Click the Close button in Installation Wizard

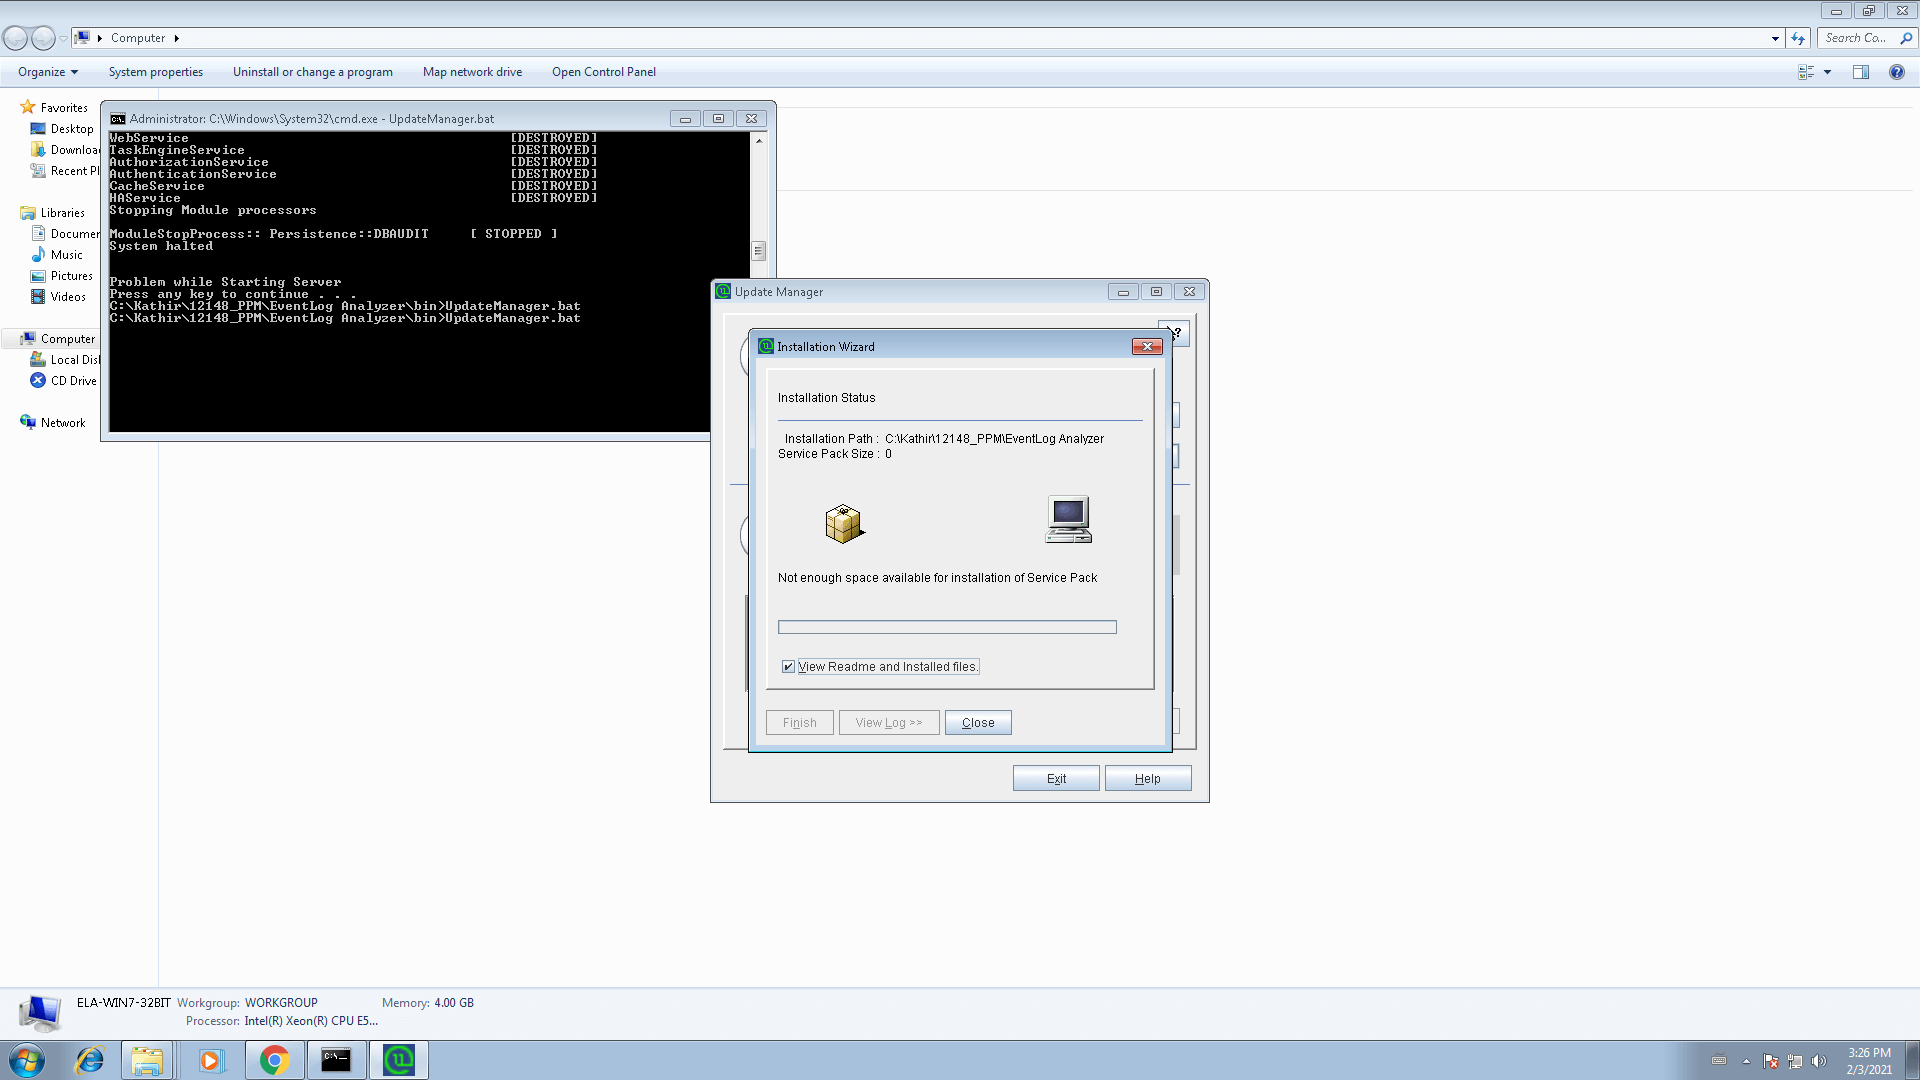[x=978, y=721]
